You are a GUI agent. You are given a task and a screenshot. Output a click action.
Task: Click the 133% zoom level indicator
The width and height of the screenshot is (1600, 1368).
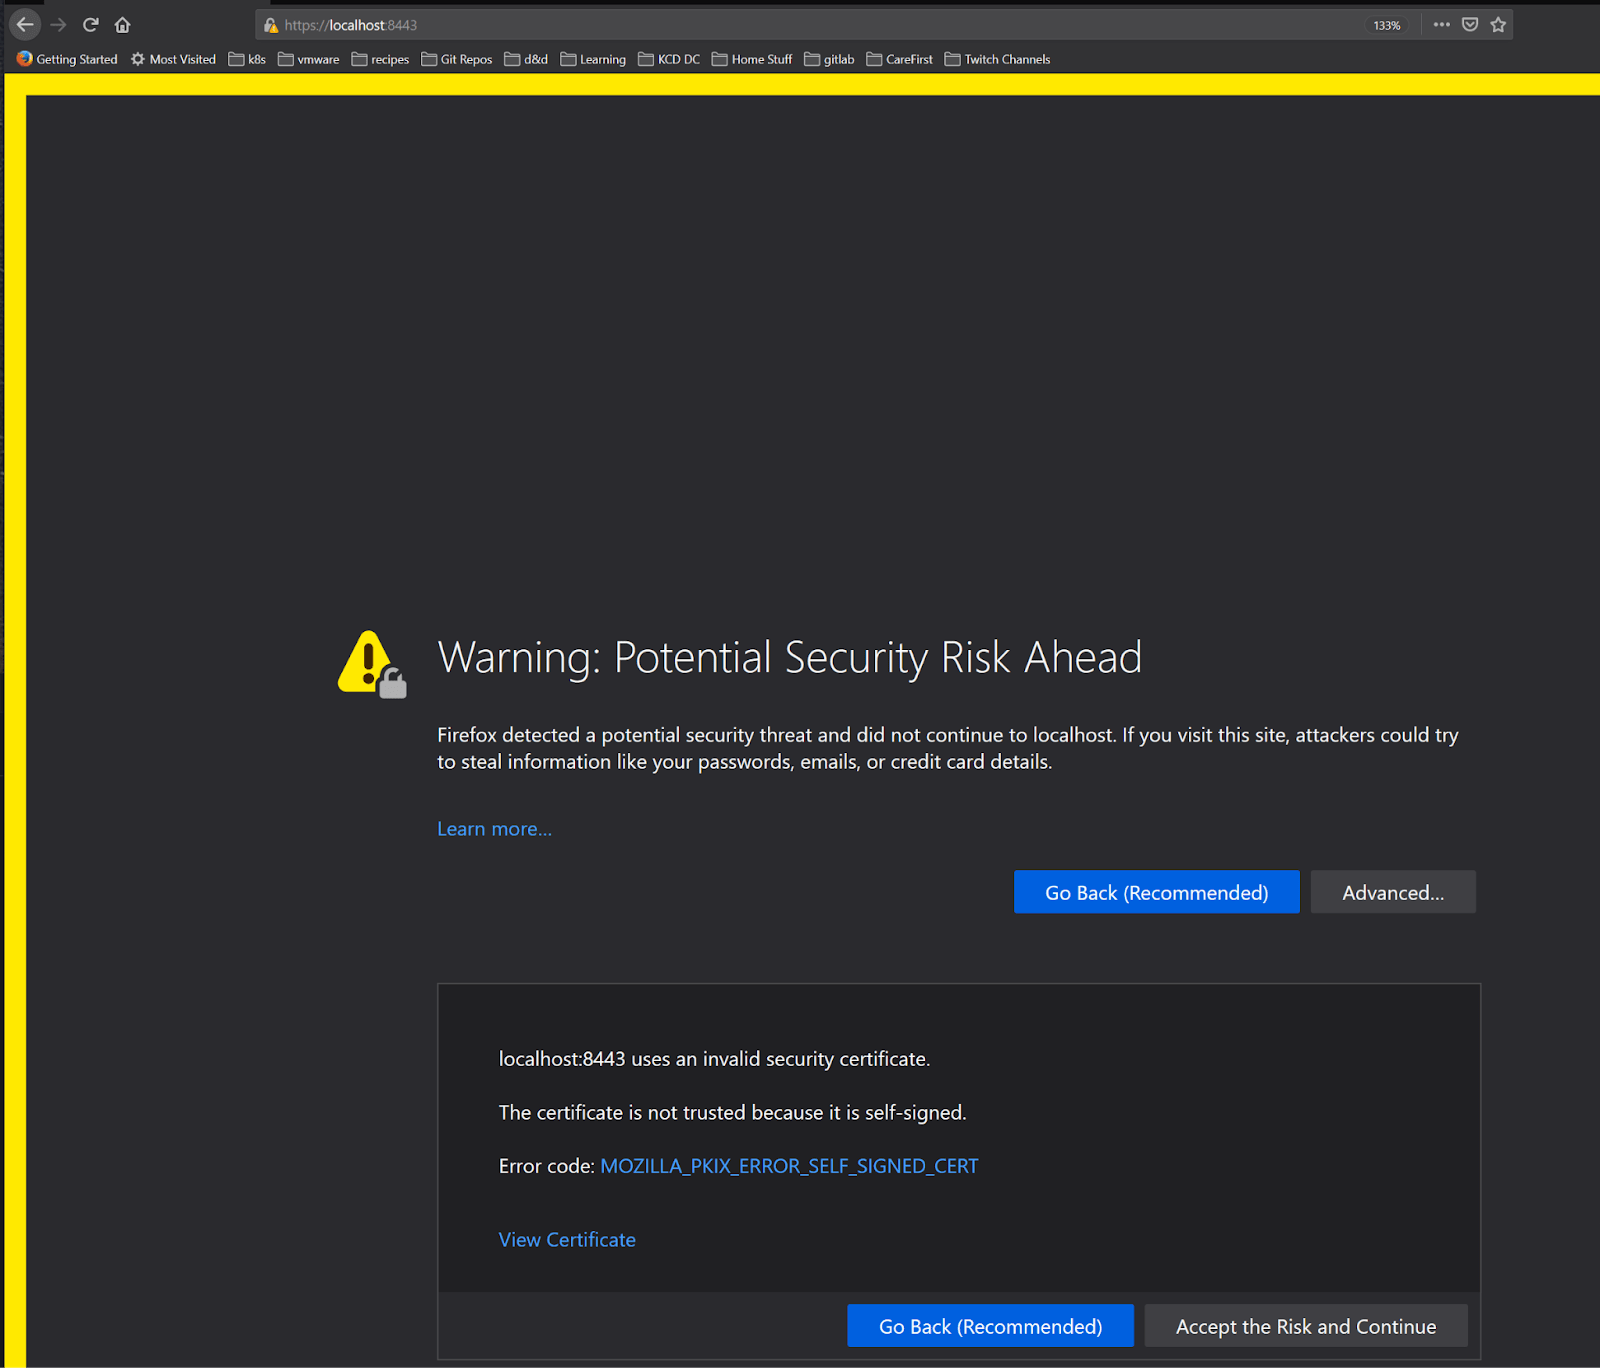pyautogui.click(x=1387, y=25)
